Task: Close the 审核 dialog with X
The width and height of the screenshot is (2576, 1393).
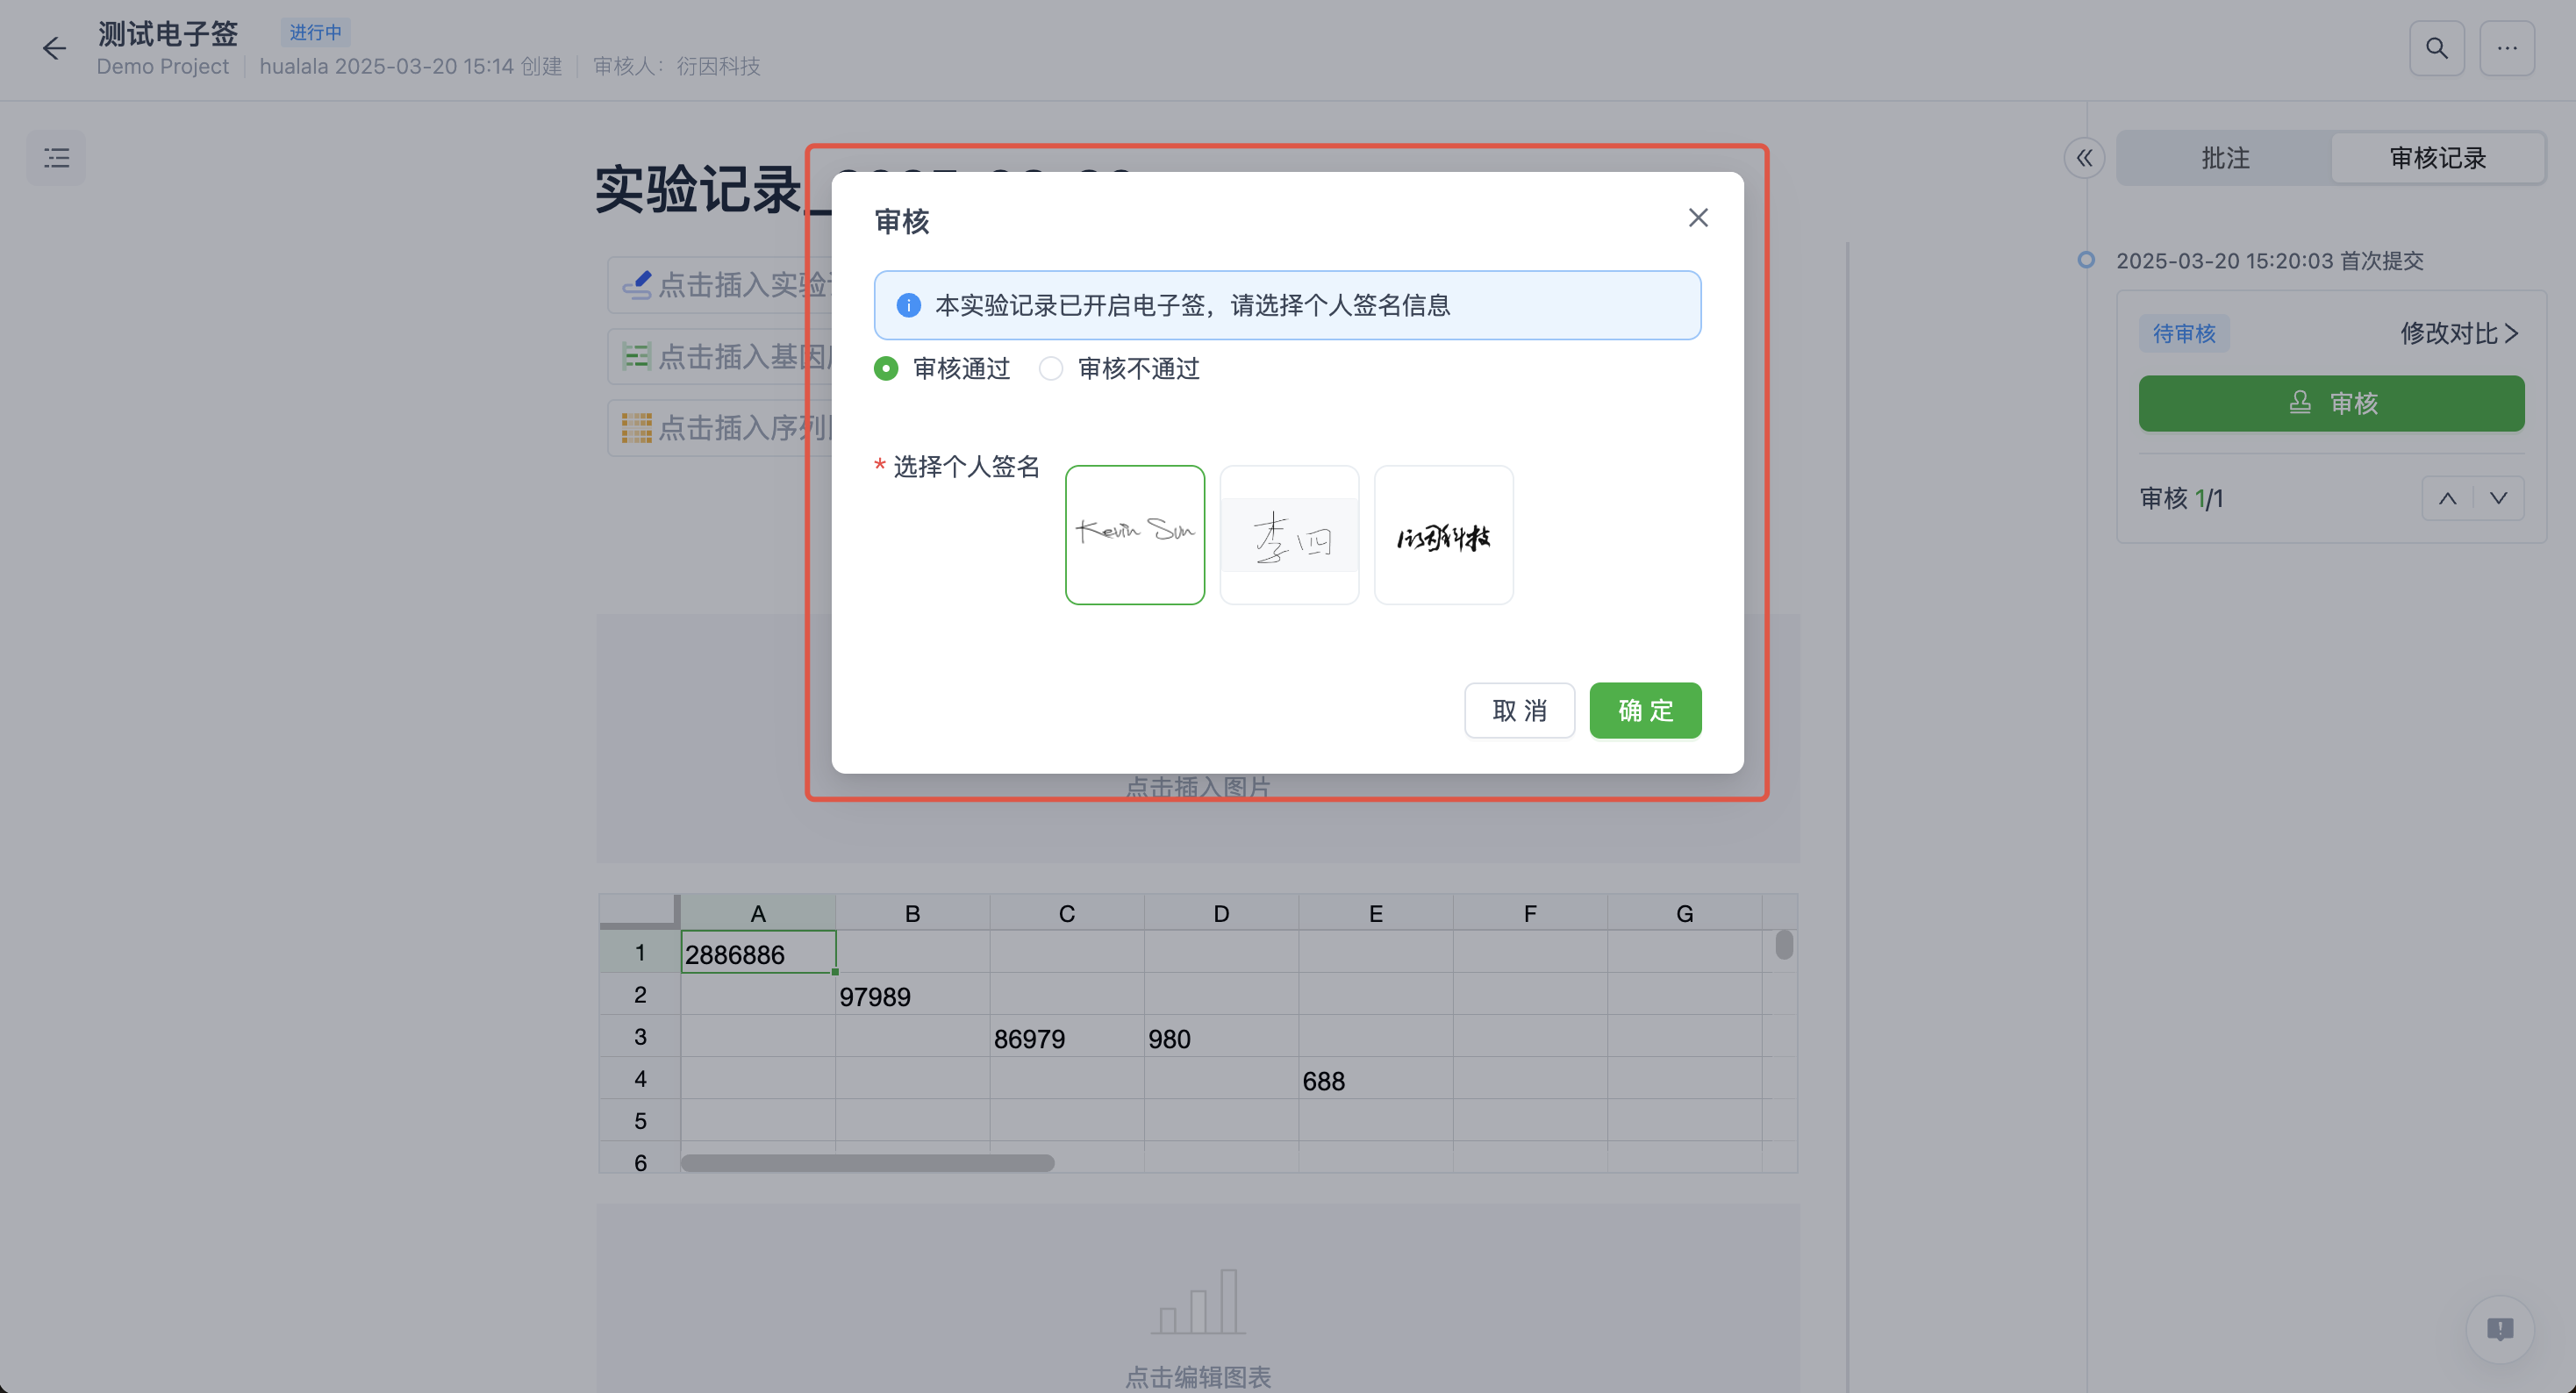Action: point(1697,217)
